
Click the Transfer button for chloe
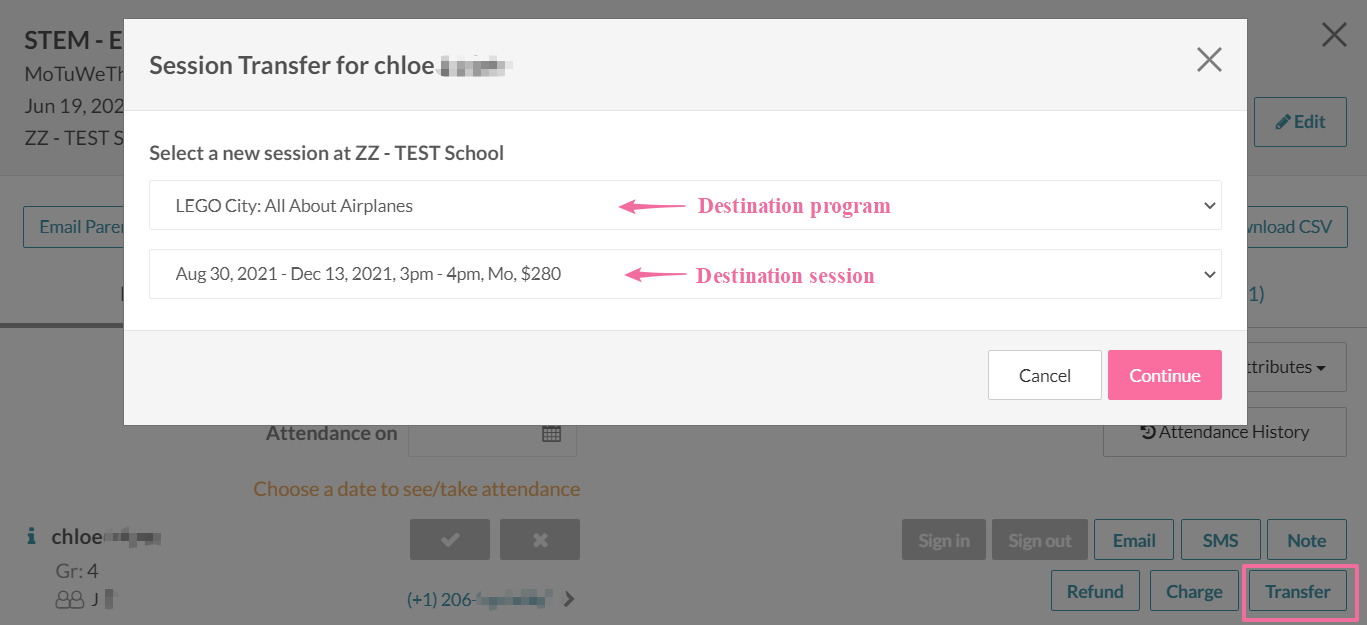[1297, 591]
